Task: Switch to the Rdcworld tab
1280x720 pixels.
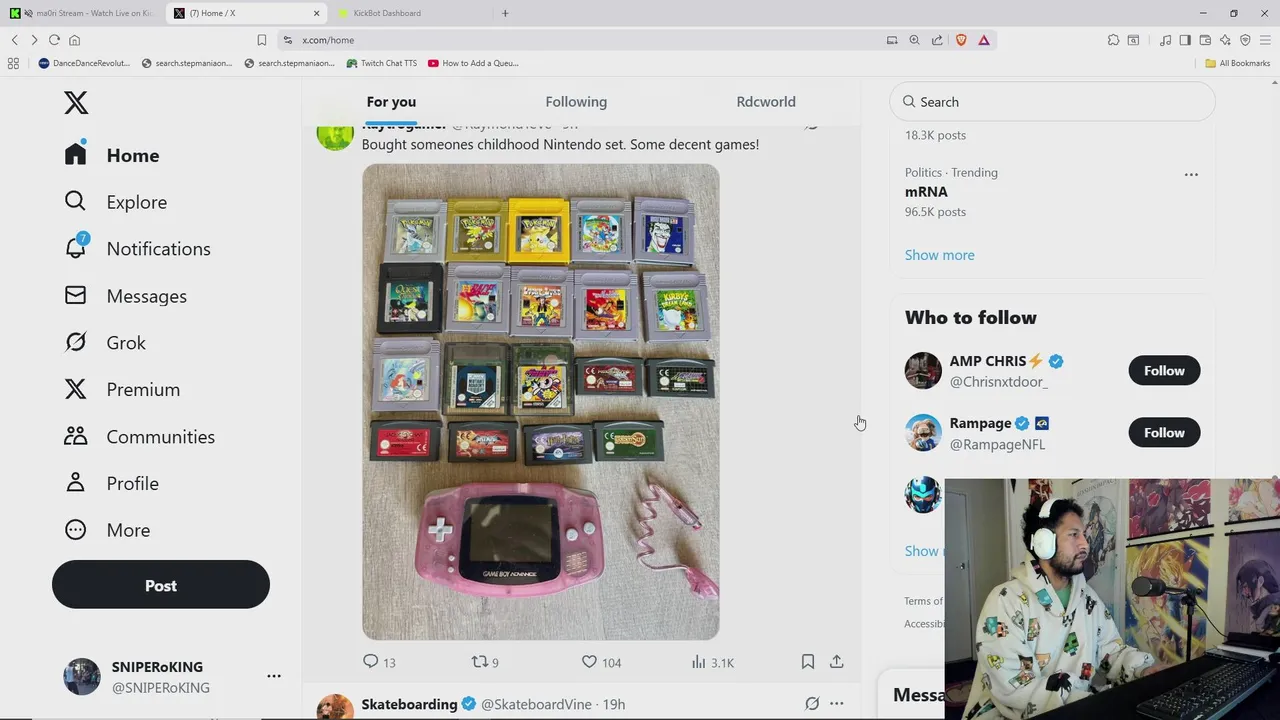Action: (x=766, y=102)
